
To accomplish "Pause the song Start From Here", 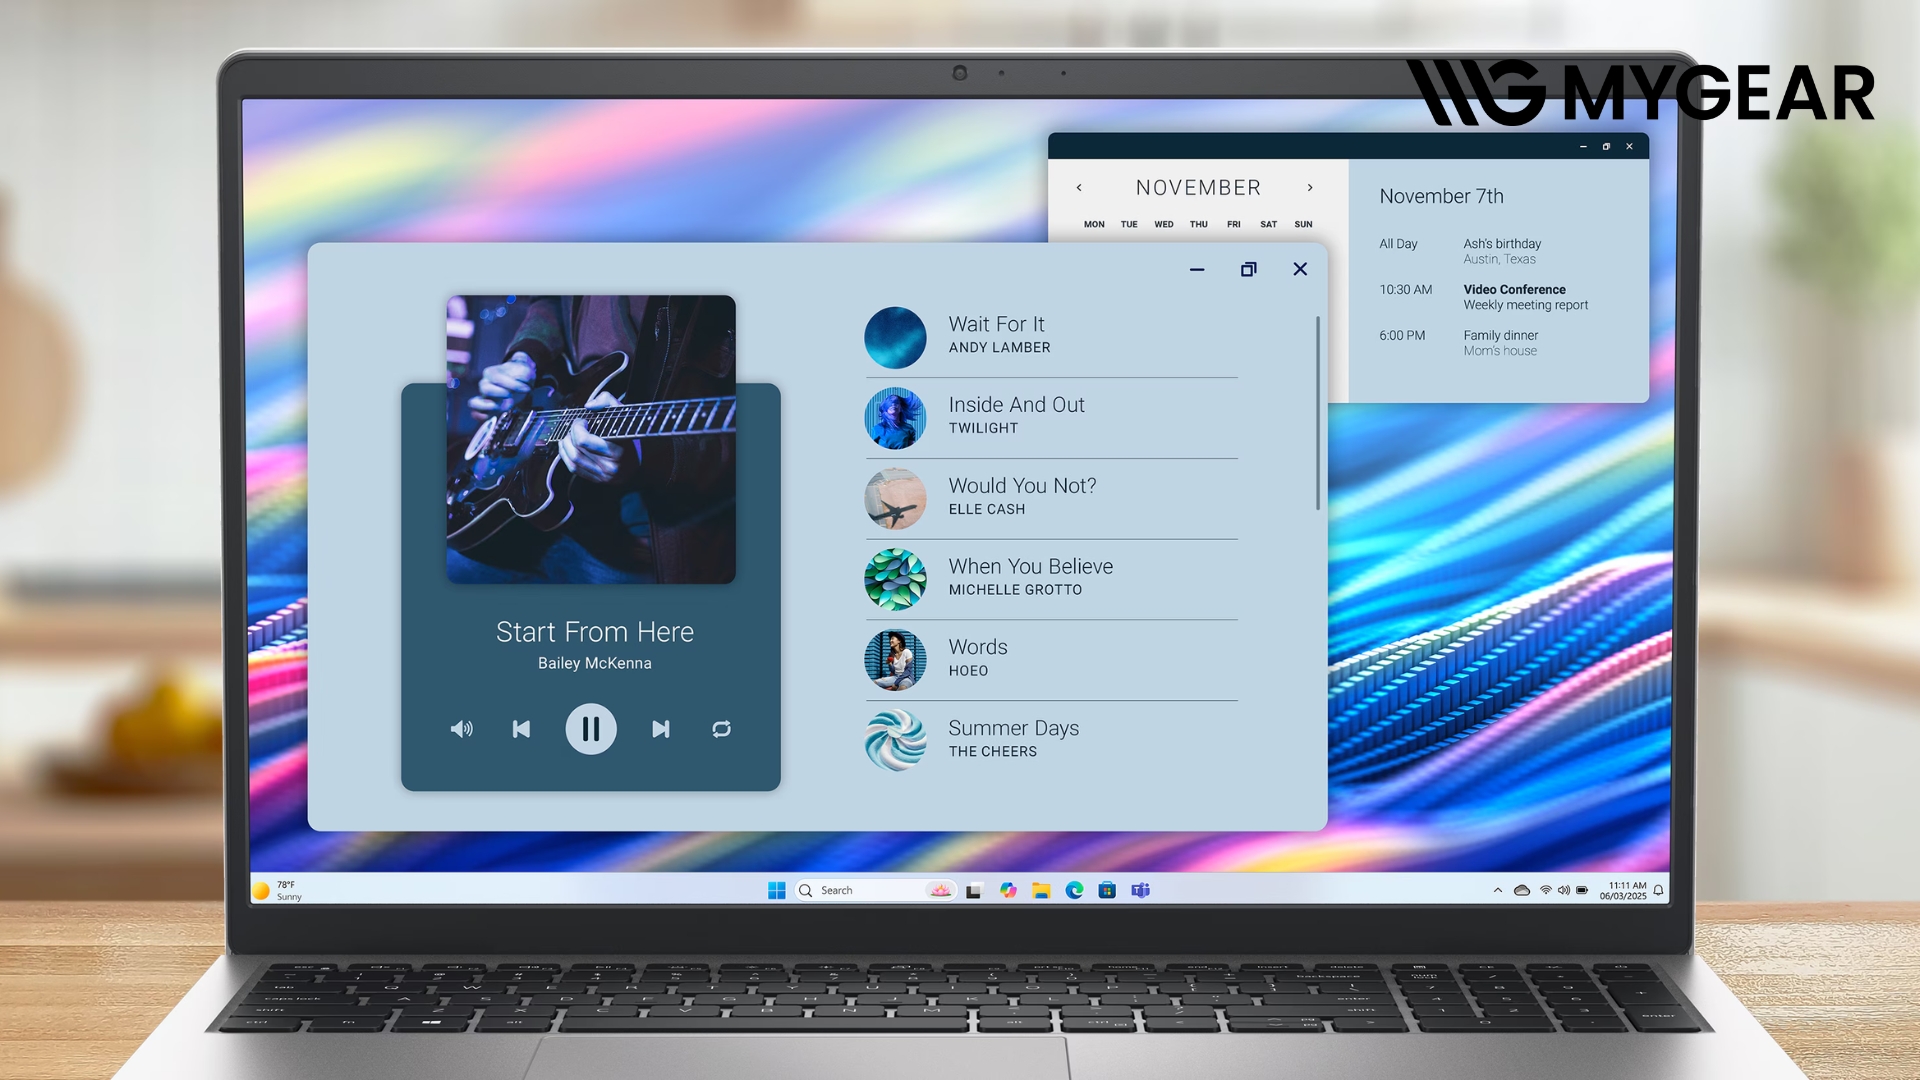I will pyautogui.click(x=591, y=729).
